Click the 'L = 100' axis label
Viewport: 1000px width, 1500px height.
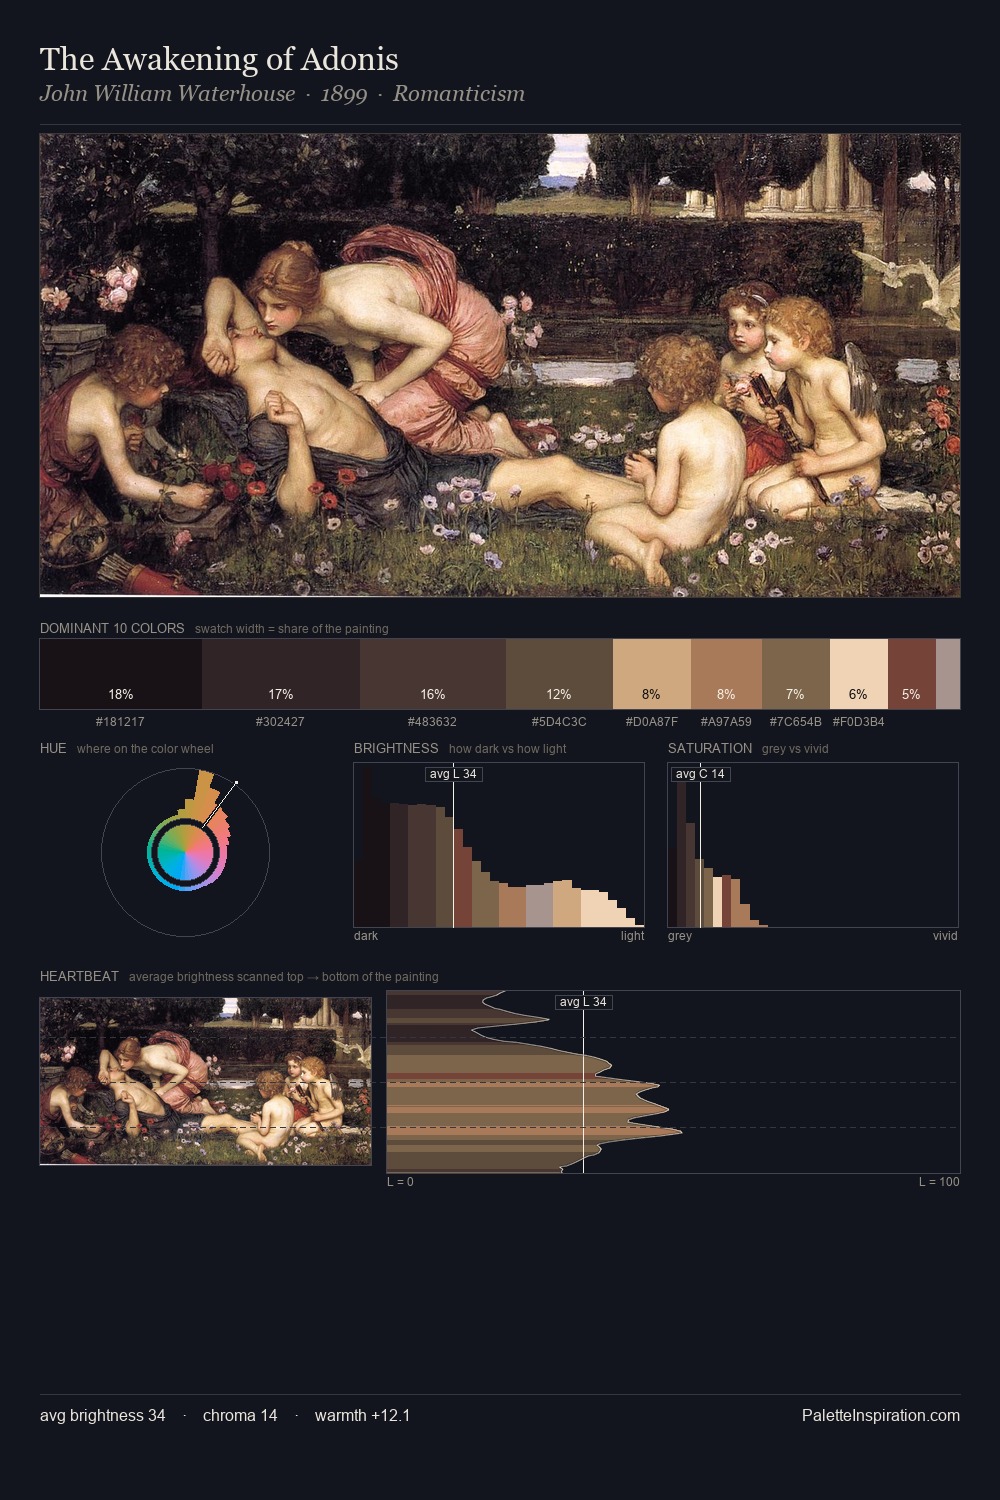(939, 1182)
